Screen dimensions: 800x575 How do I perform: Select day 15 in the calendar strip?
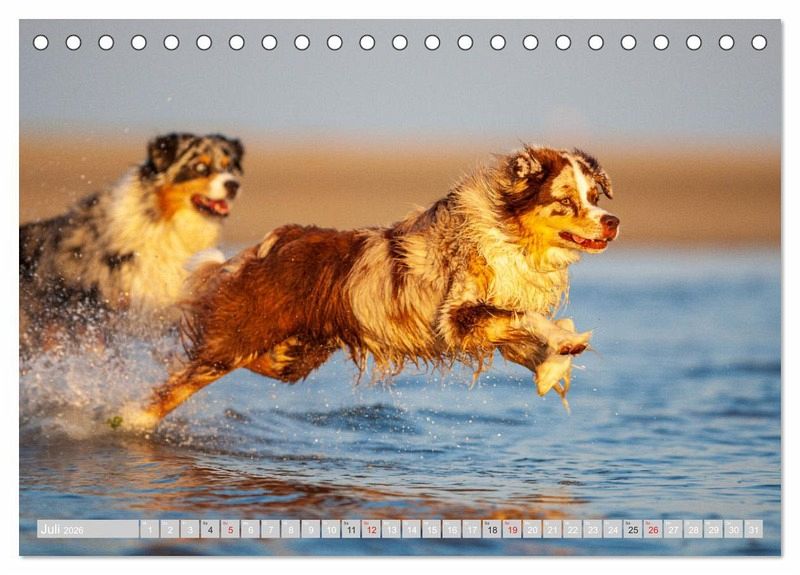click(x=432, y=529)
